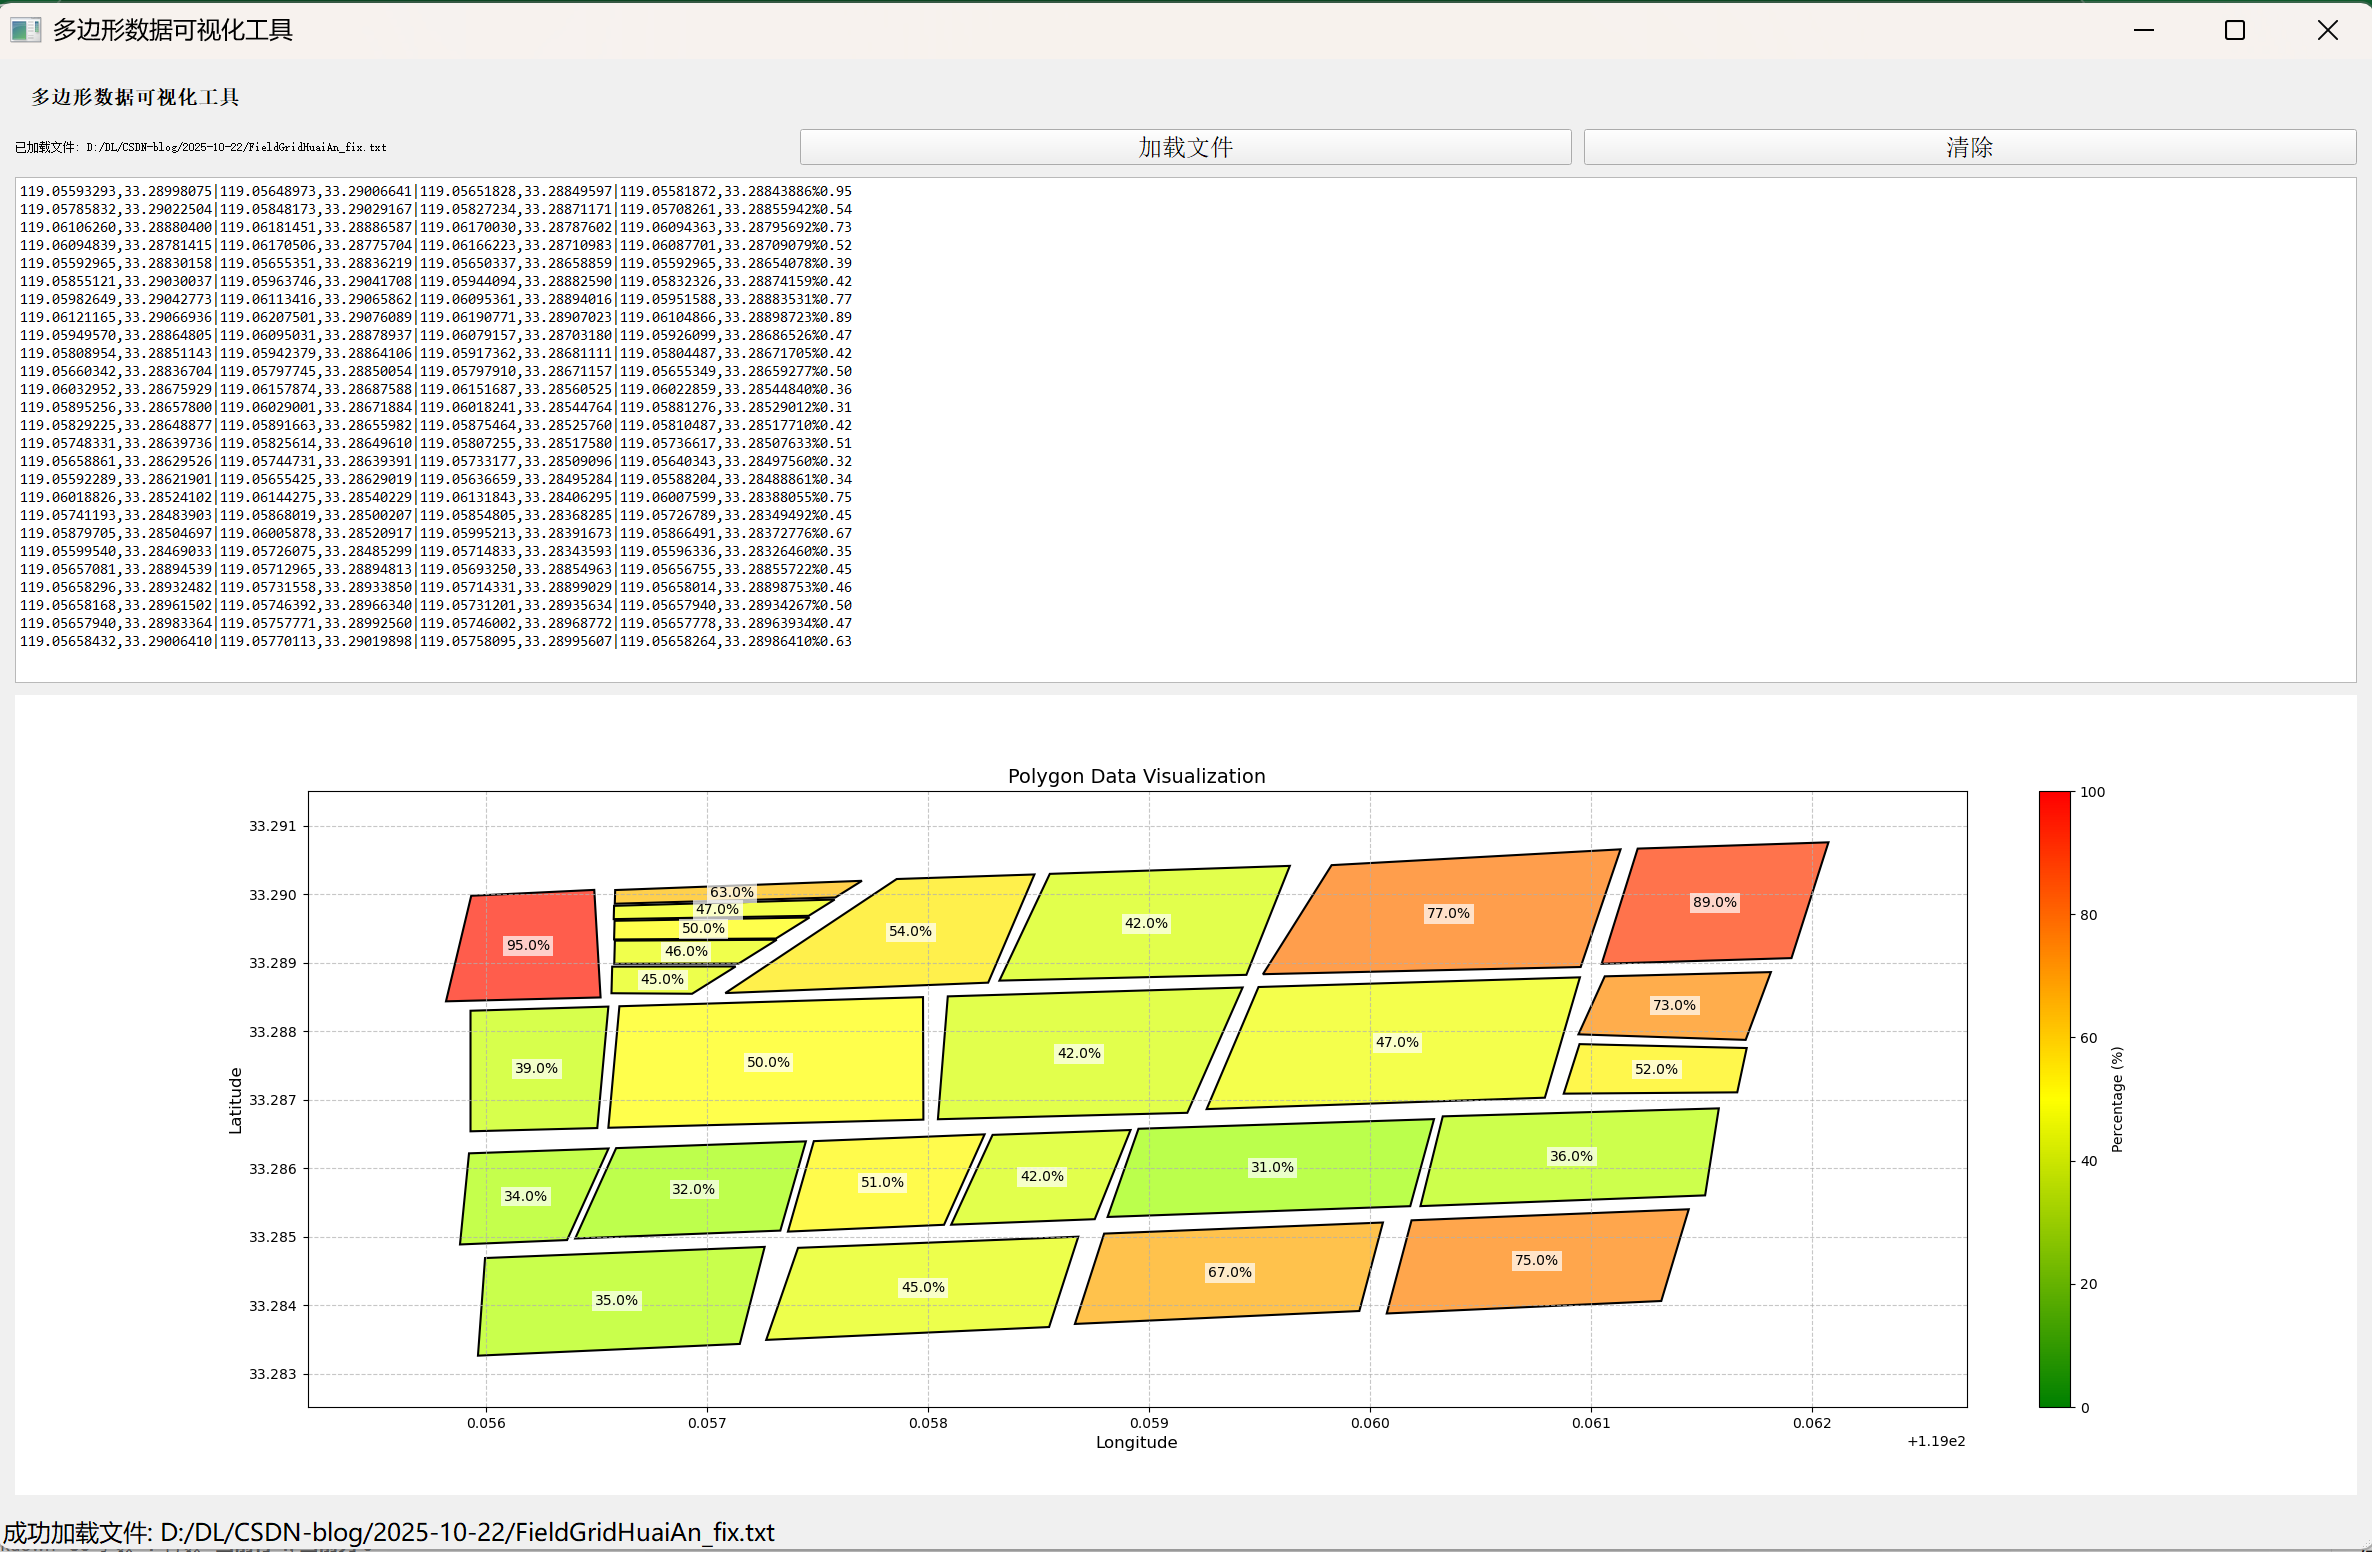2372x1552 pixels.
Task: Click inside the polygon data text area
Action: click(1400, 430)
